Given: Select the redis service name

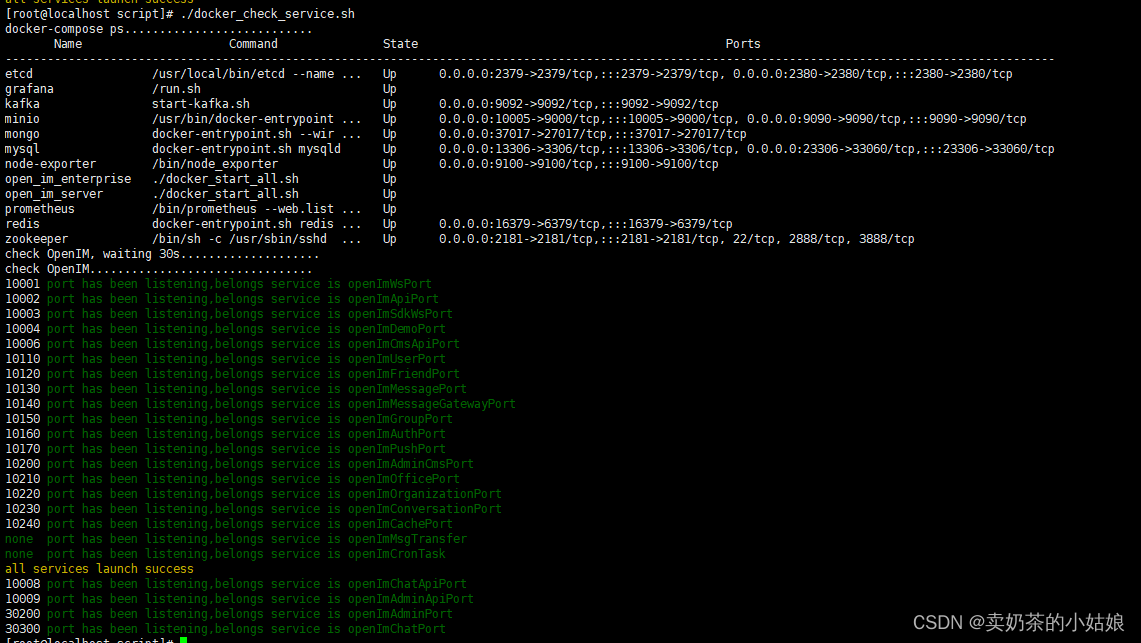Looking at the screenshot, I should tap(21, 223).
